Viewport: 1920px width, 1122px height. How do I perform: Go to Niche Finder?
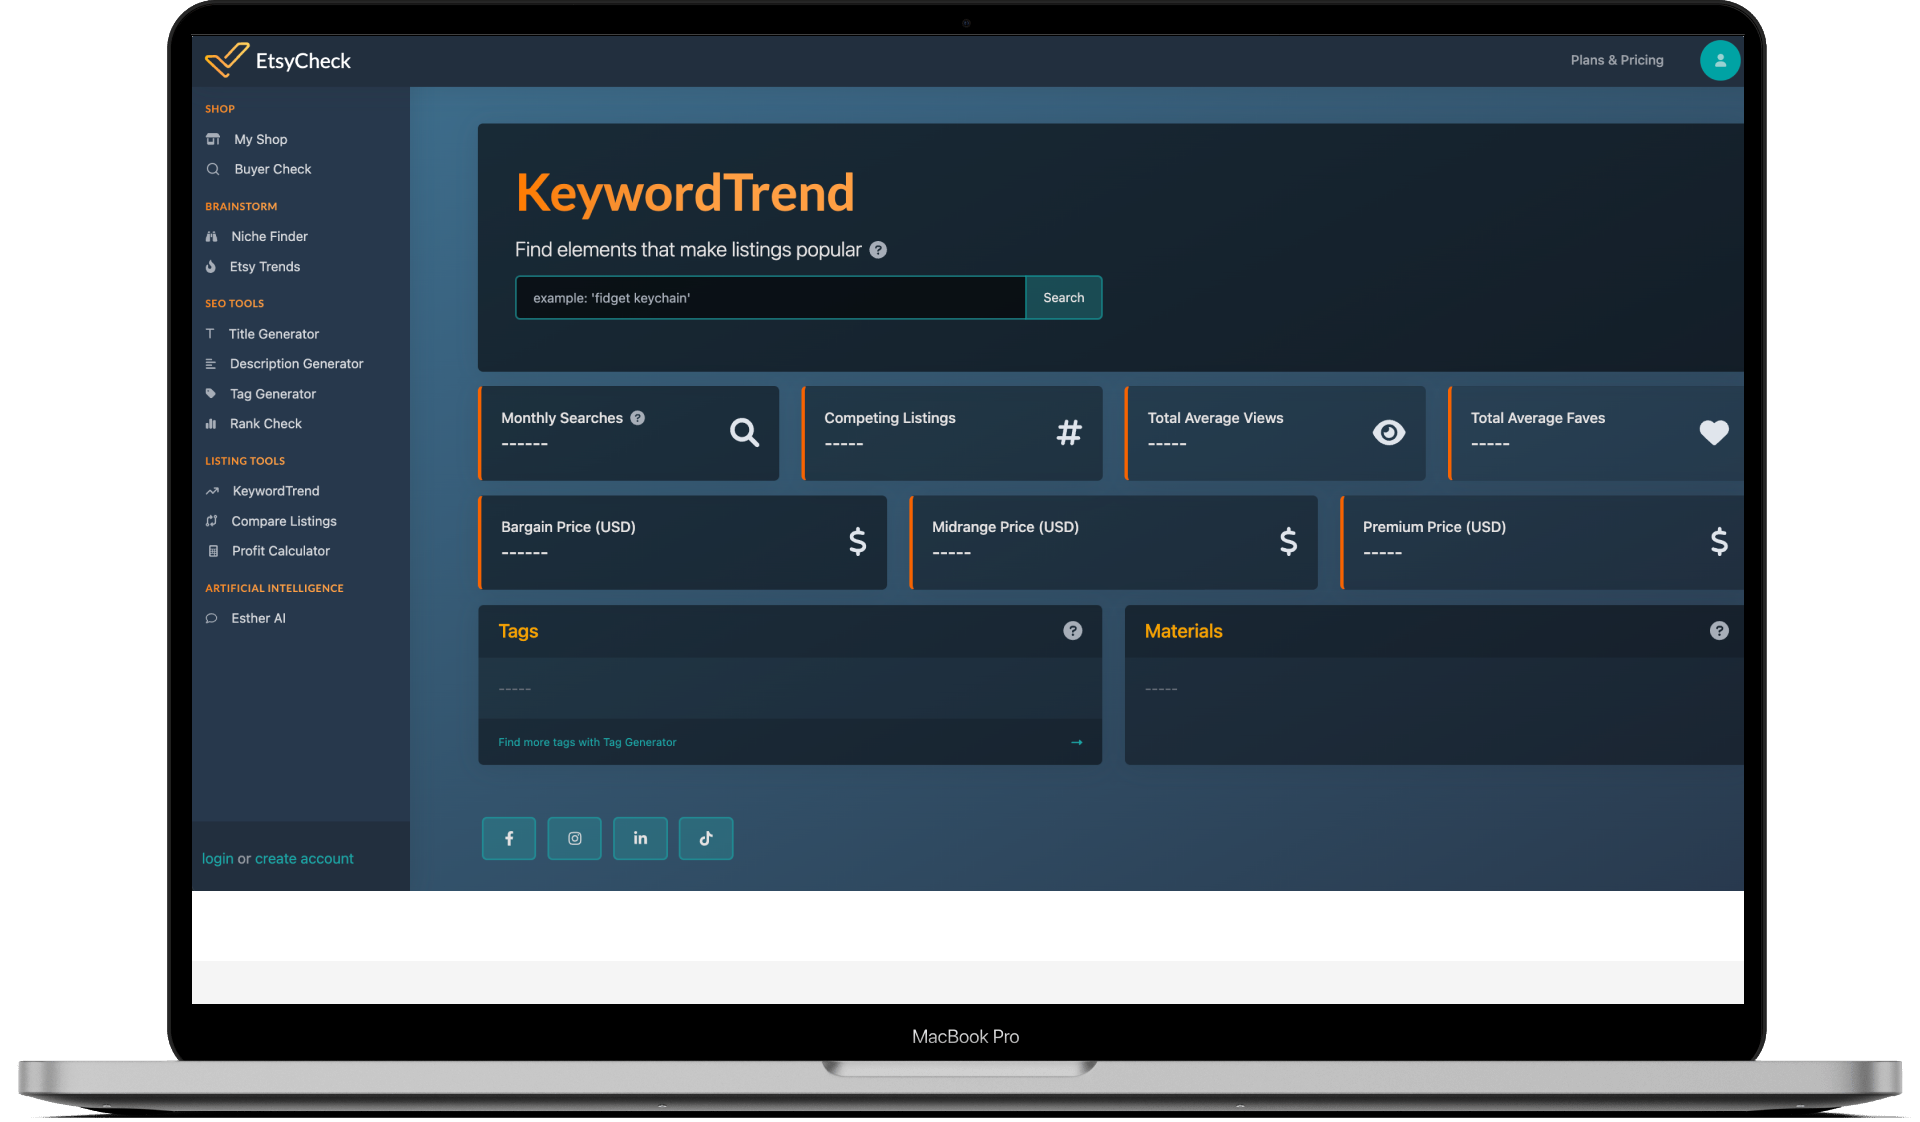tap(270, 236)
